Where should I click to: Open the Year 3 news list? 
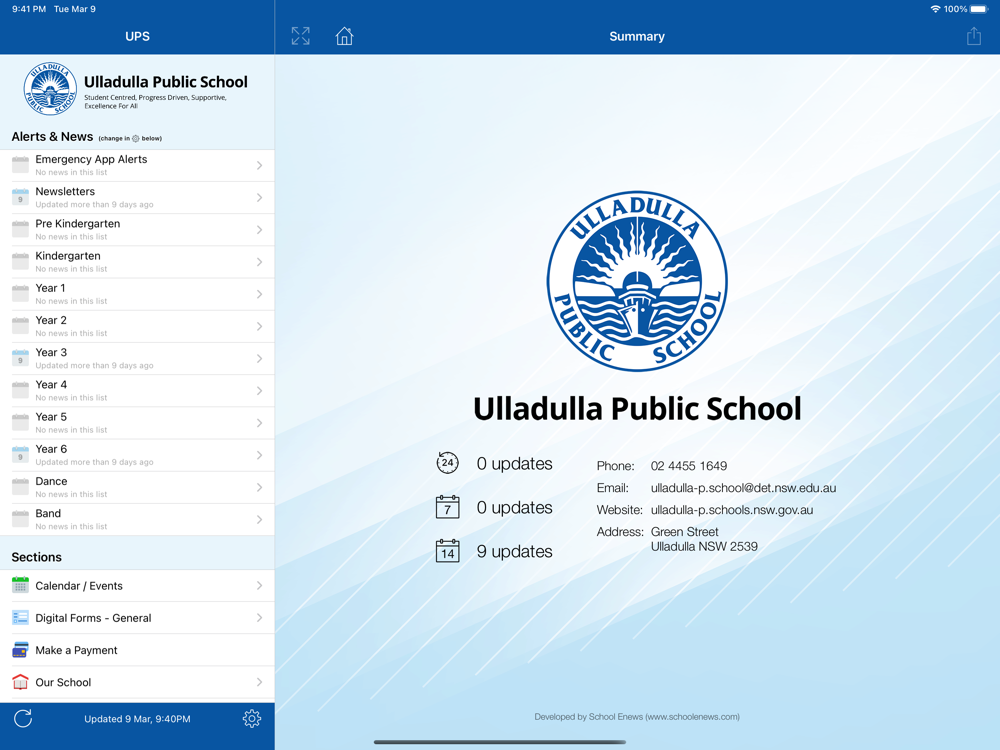pos(137,358)
